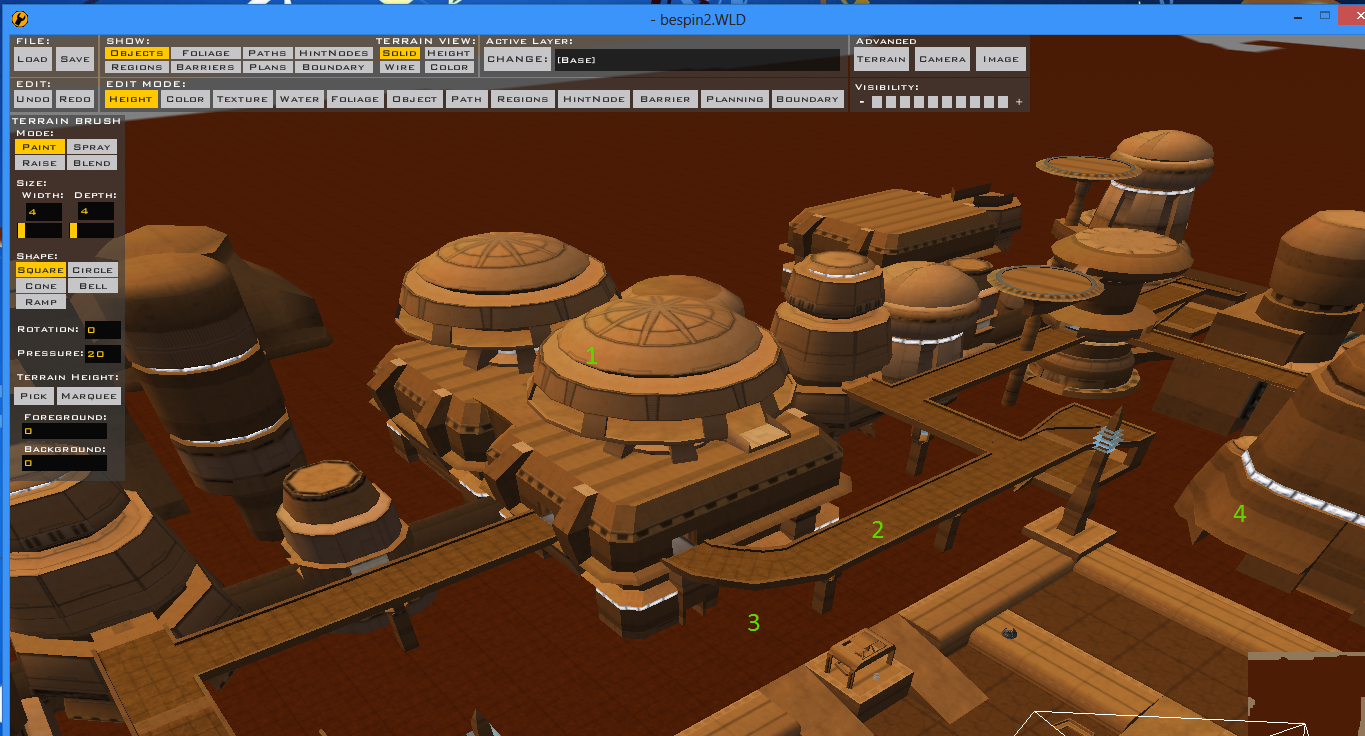Select Square brush shape
The height and width of the screenshot is (736, 1365).
40,270
